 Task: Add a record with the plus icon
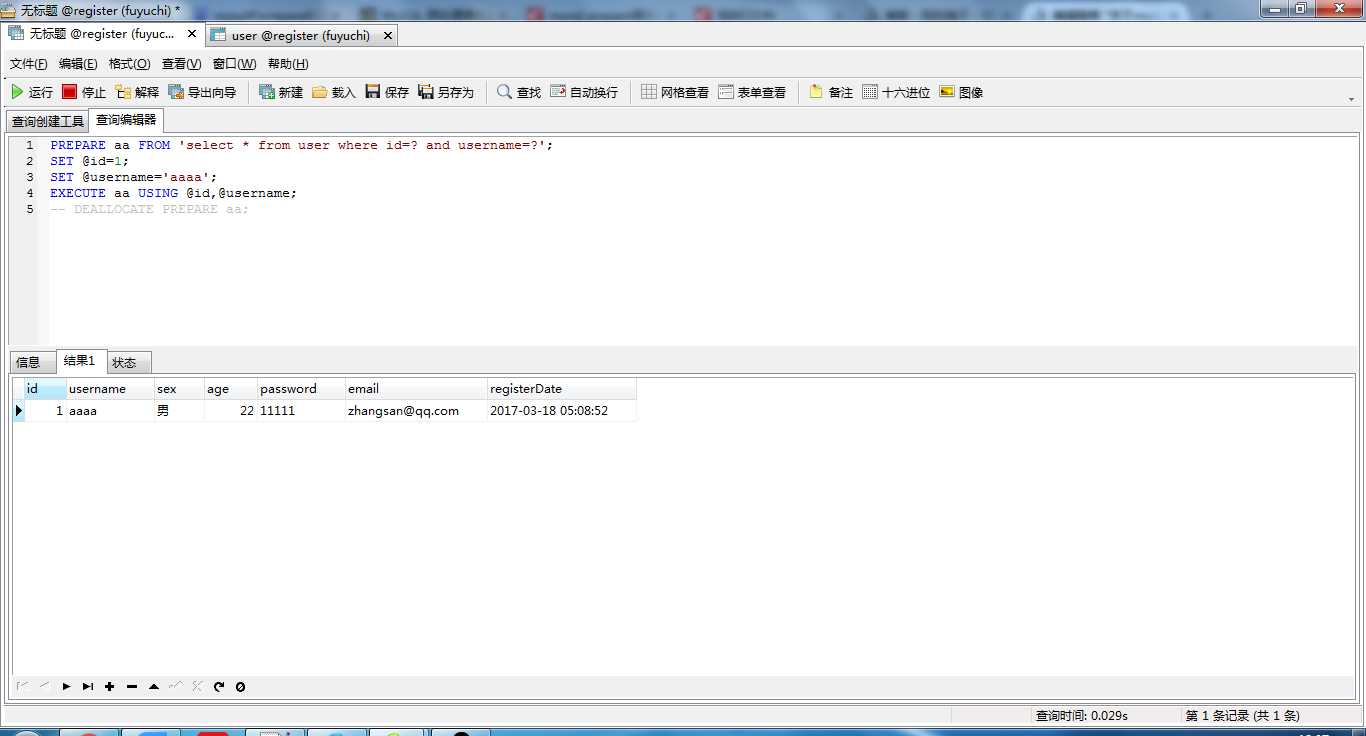coord(110,687)
